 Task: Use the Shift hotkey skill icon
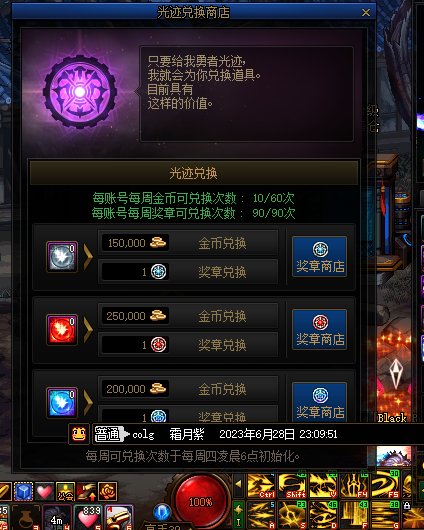pyautogui.click(x=292, y=486)
